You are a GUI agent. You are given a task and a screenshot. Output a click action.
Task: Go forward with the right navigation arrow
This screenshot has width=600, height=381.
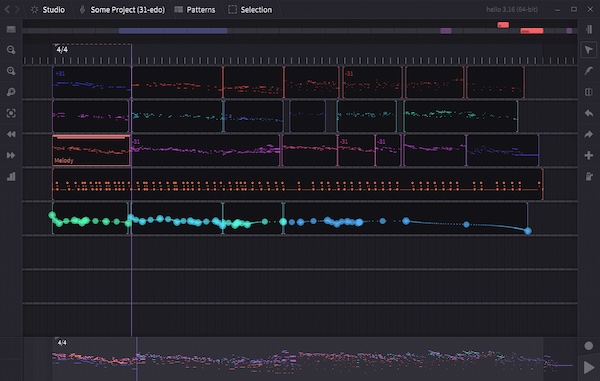pos(17,9)
